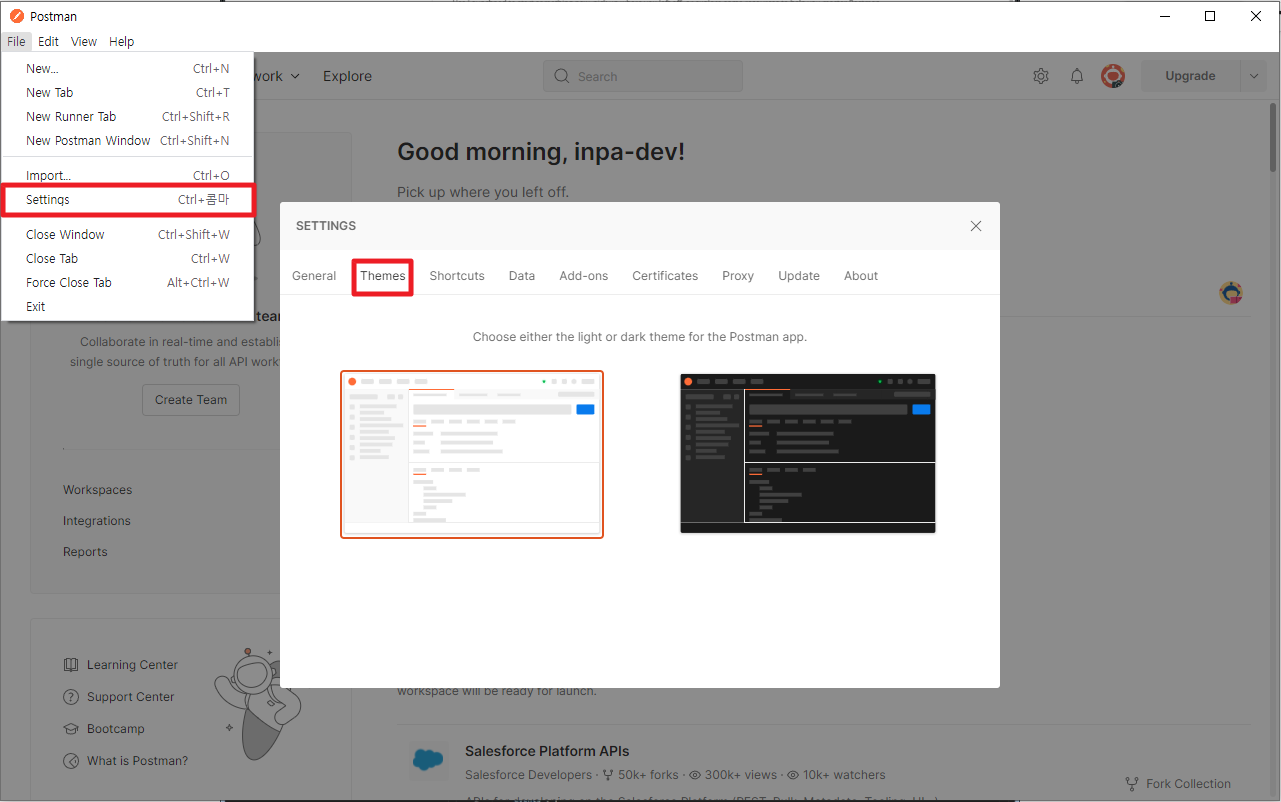
Task: Select the dark theme thumbnail
Action: click(x=808, y=454)
